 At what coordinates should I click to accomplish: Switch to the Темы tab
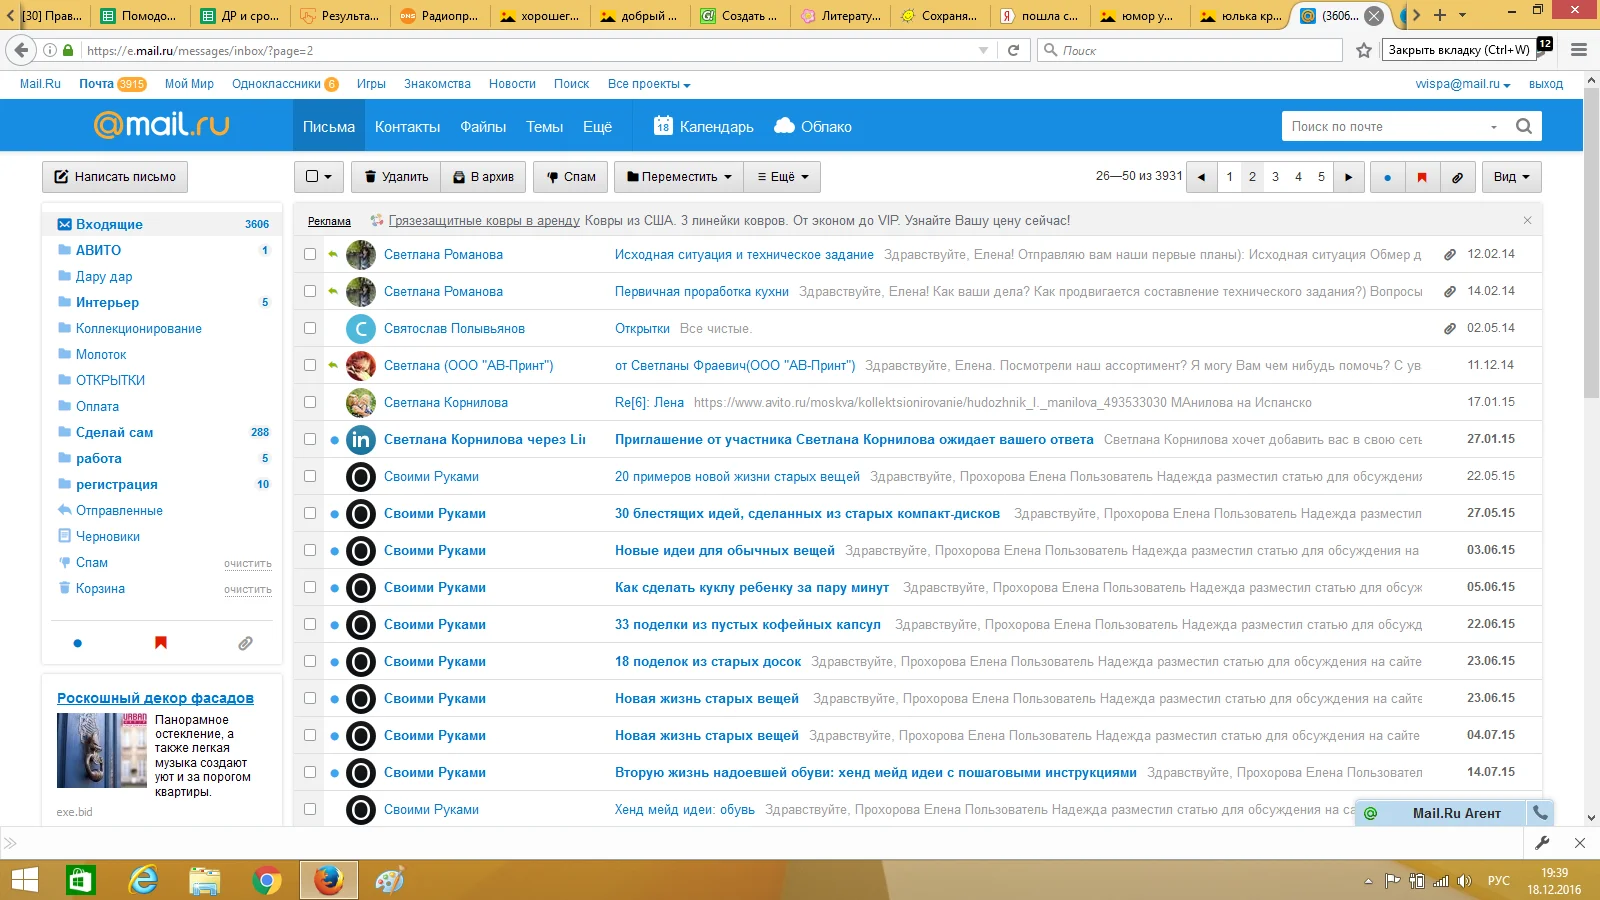(x=544, y=127)
